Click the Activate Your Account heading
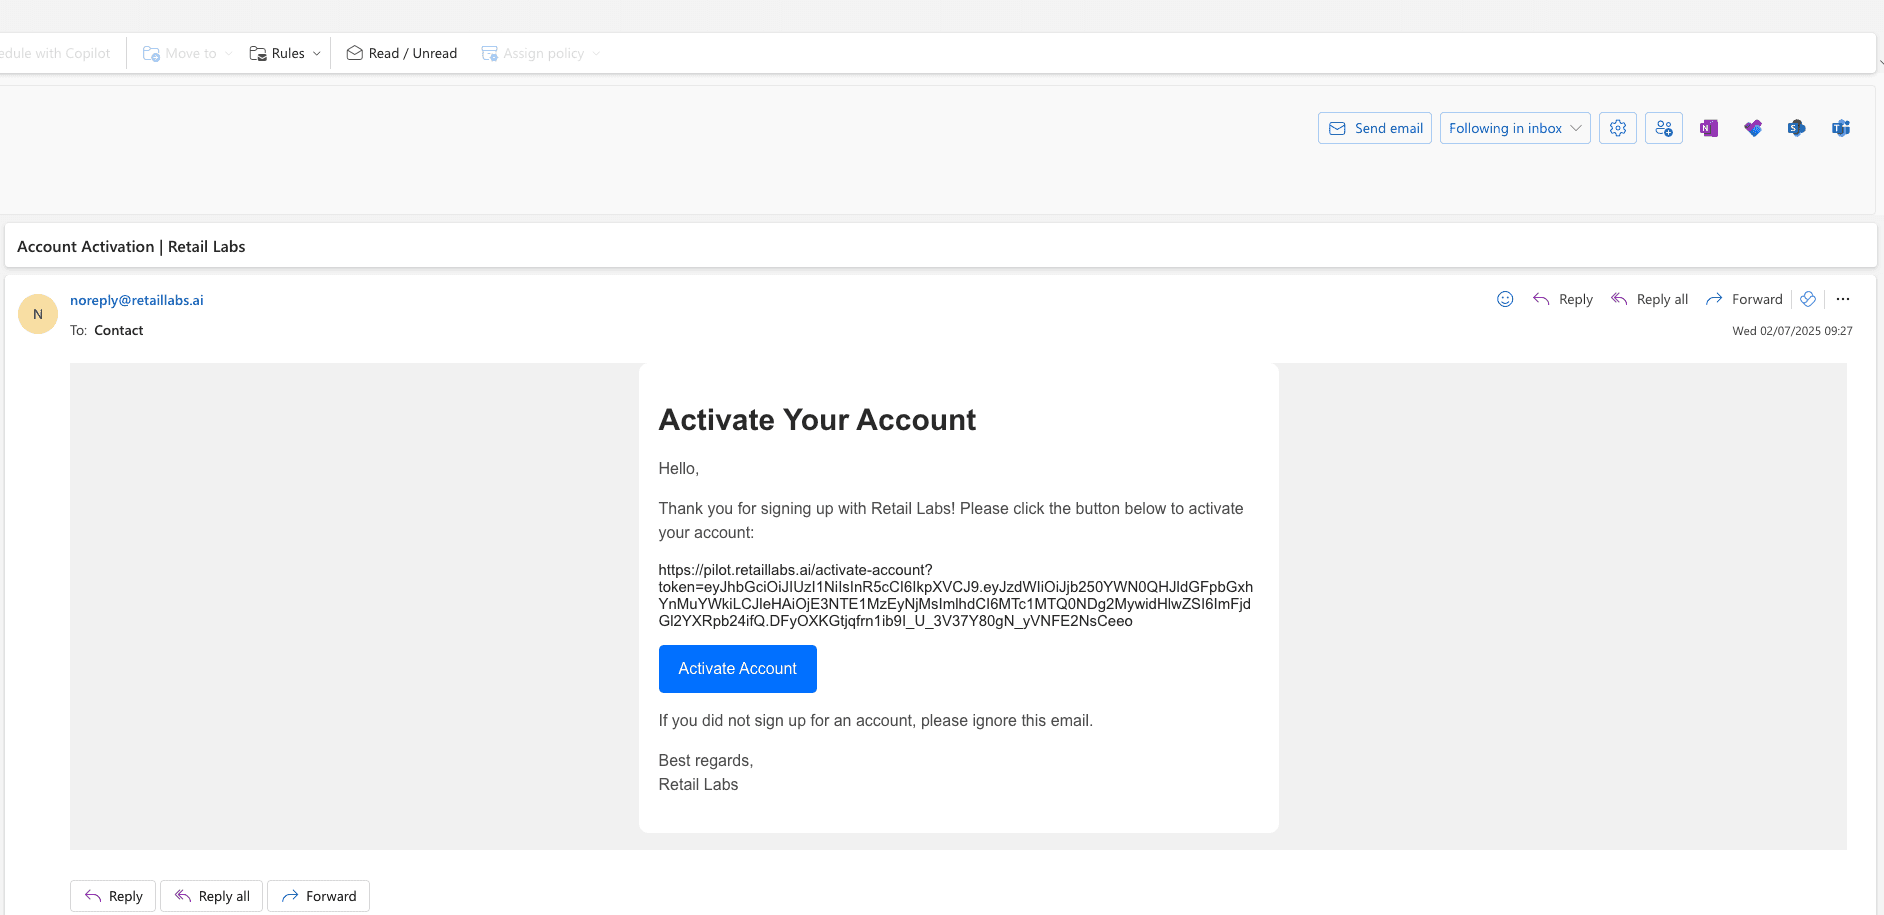Image resolution: width=1884 pixels, height=915 pixels. coord(817,420)
